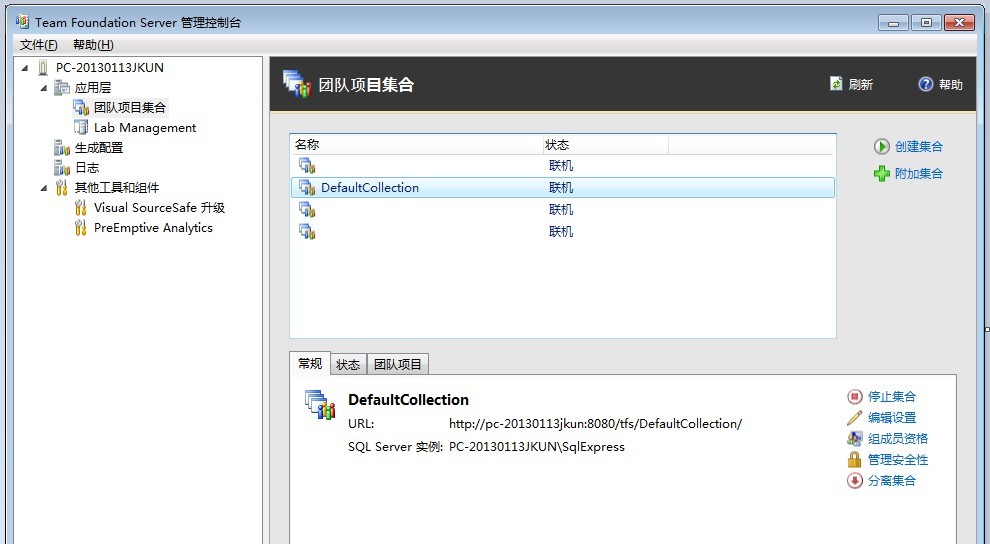Switch to the 团队项目 tab
The image size is (990, 544).
pos(398,364)
